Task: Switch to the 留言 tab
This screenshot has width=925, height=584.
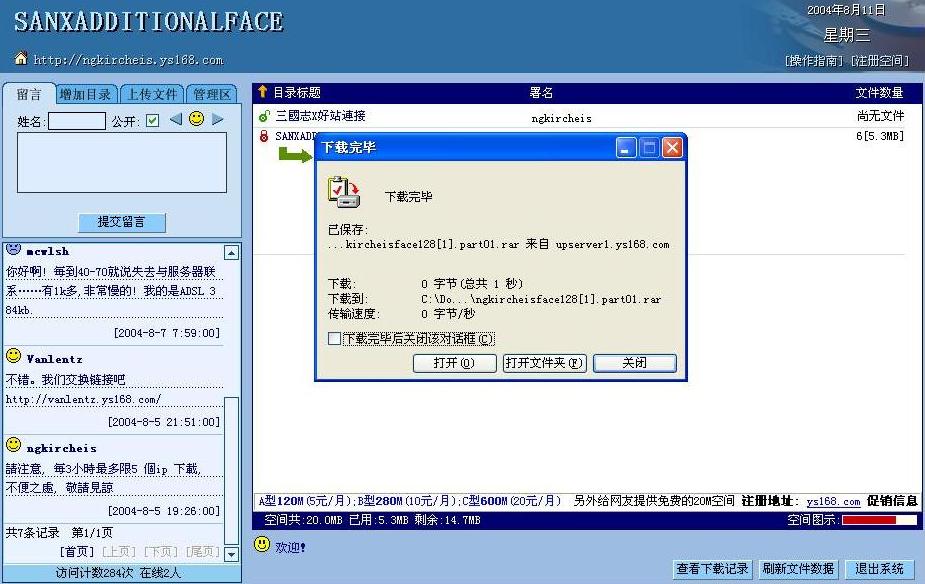Action: pyautogui.click(x=29, y=94)
